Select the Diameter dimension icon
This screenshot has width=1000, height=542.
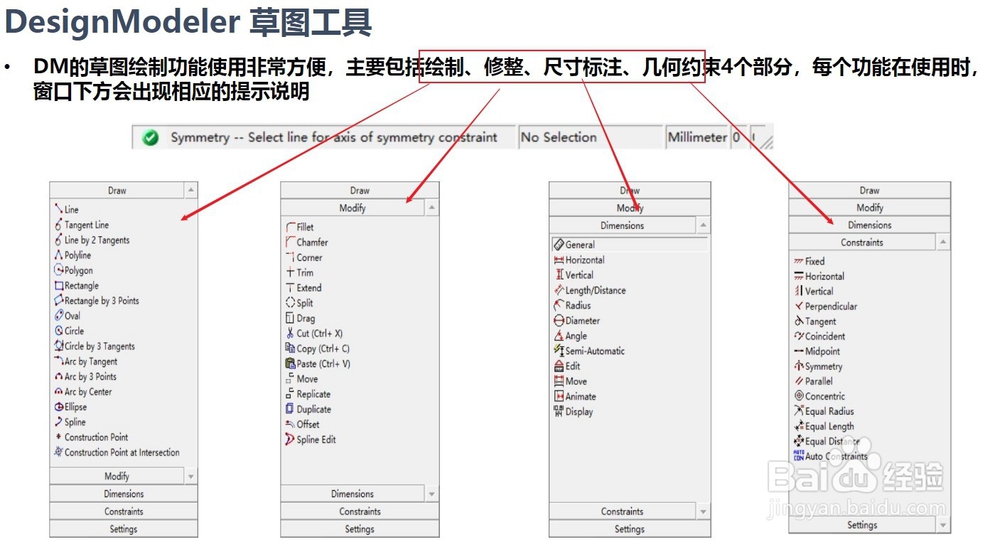[559, 320]
